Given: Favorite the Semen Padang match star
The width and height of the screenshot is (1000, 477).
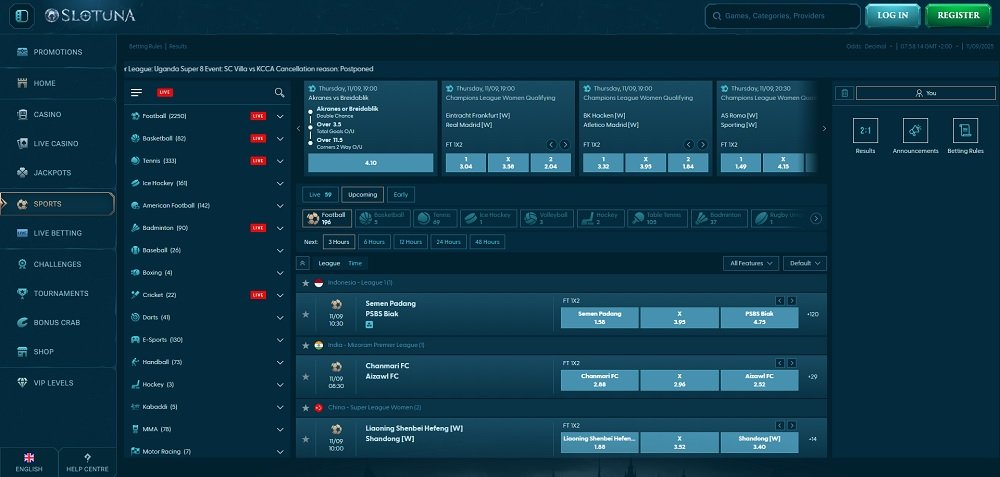Looking at the screenshot, I should tap(305, 314).
